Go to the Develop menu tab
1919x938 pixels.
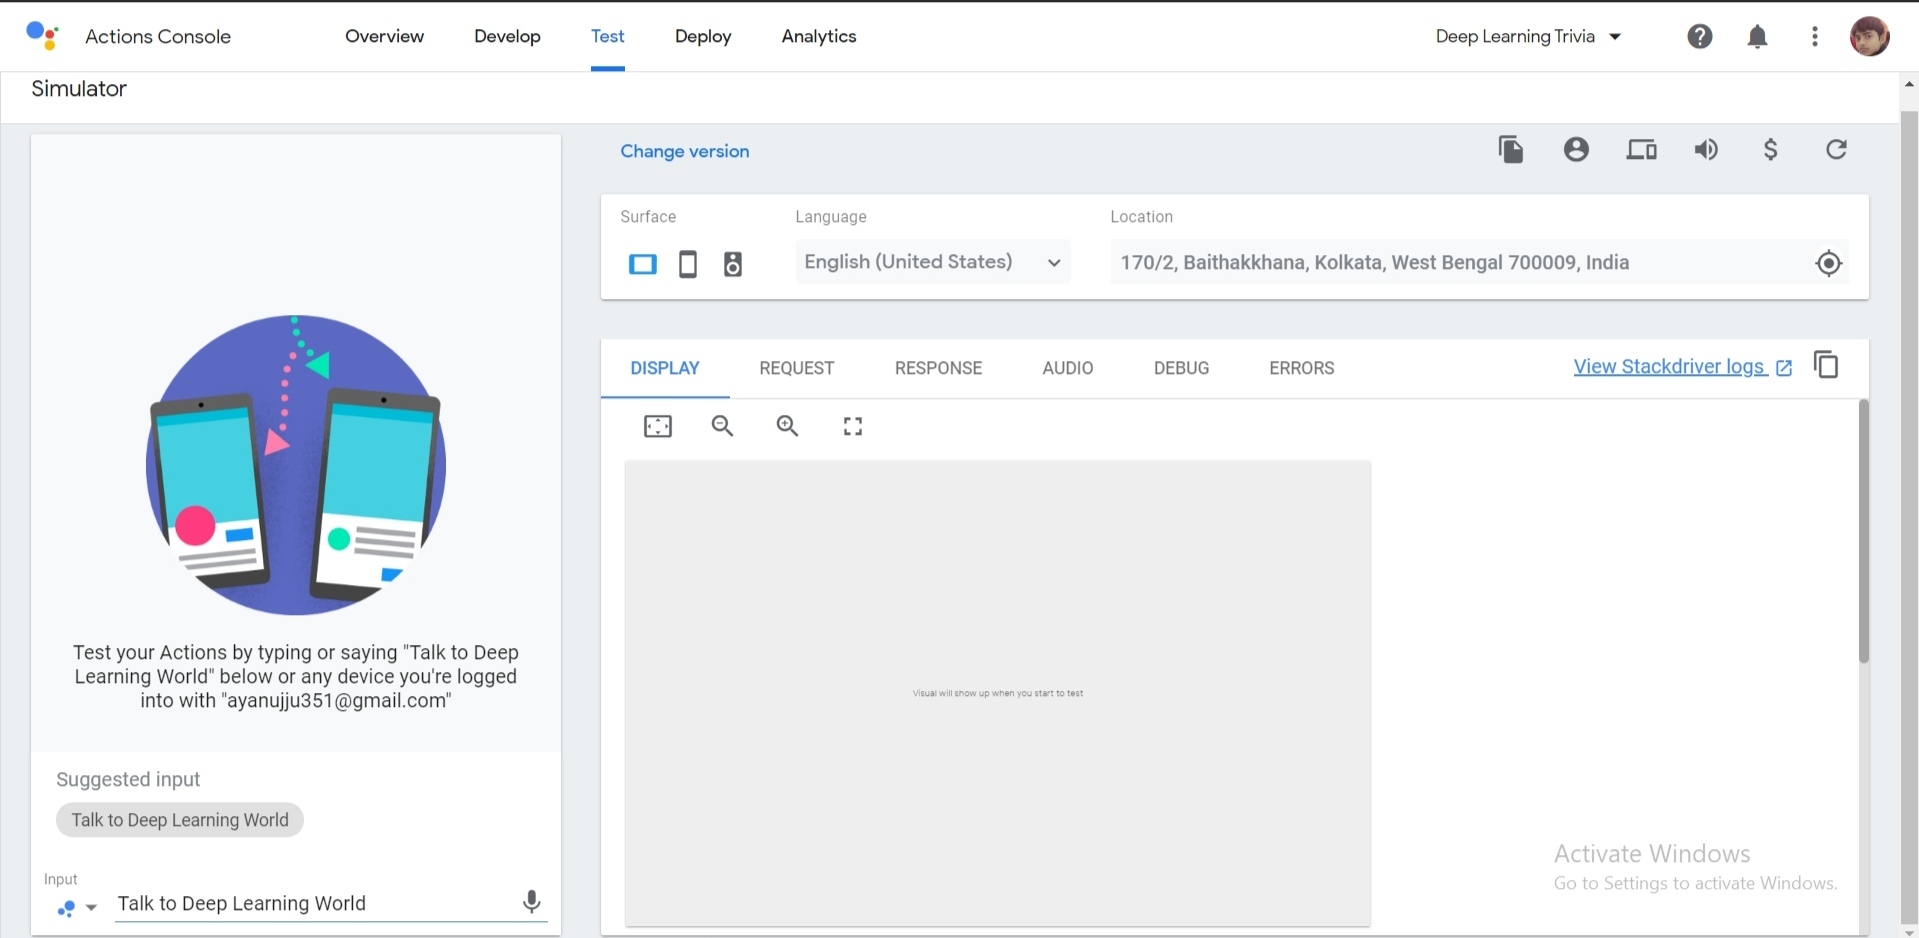point(507,37)
